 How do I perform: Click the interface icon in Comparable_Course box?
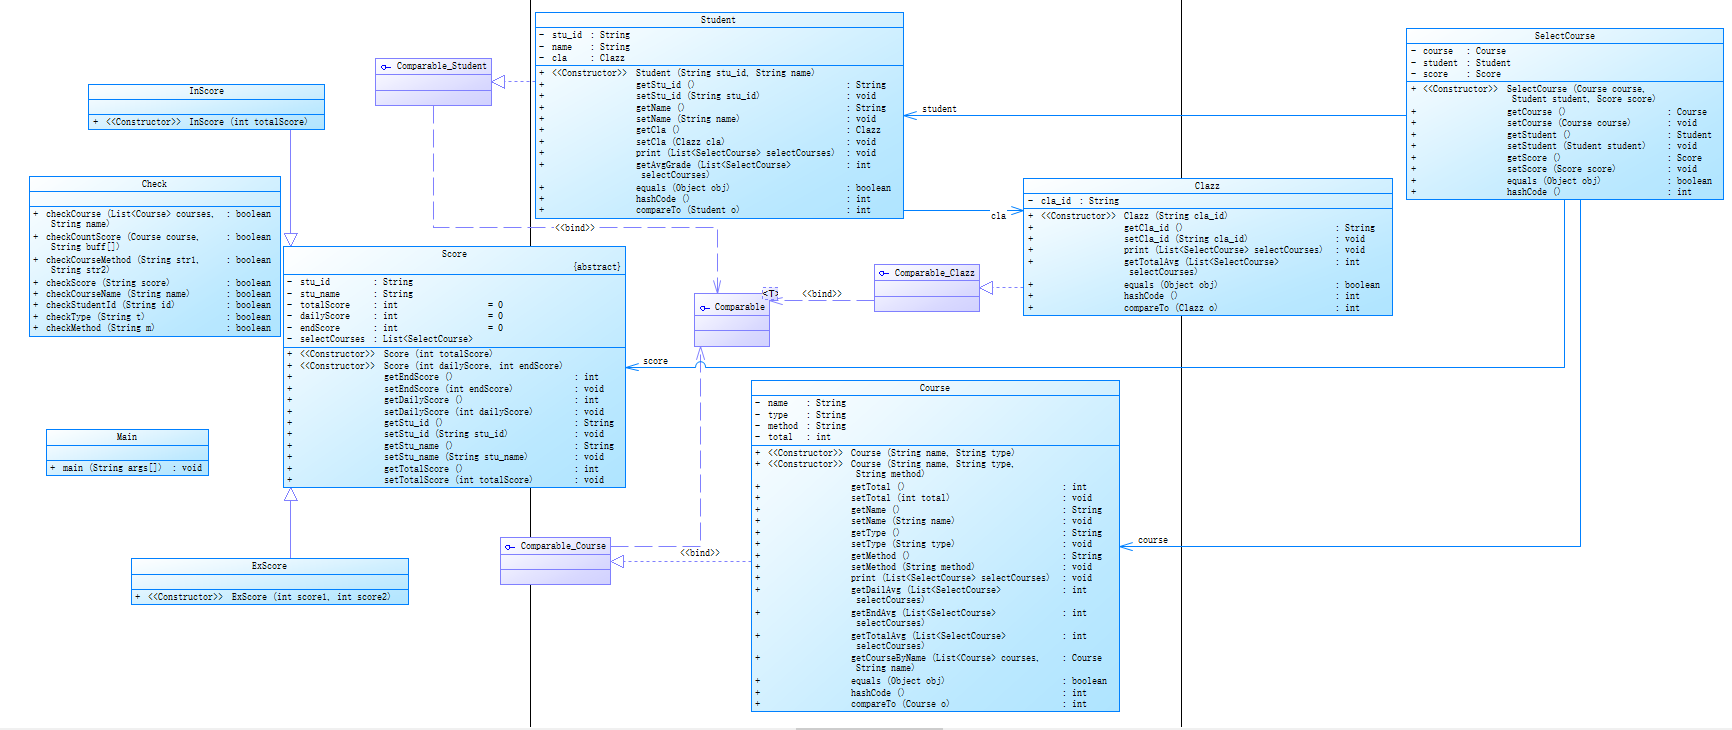point(509,547)
